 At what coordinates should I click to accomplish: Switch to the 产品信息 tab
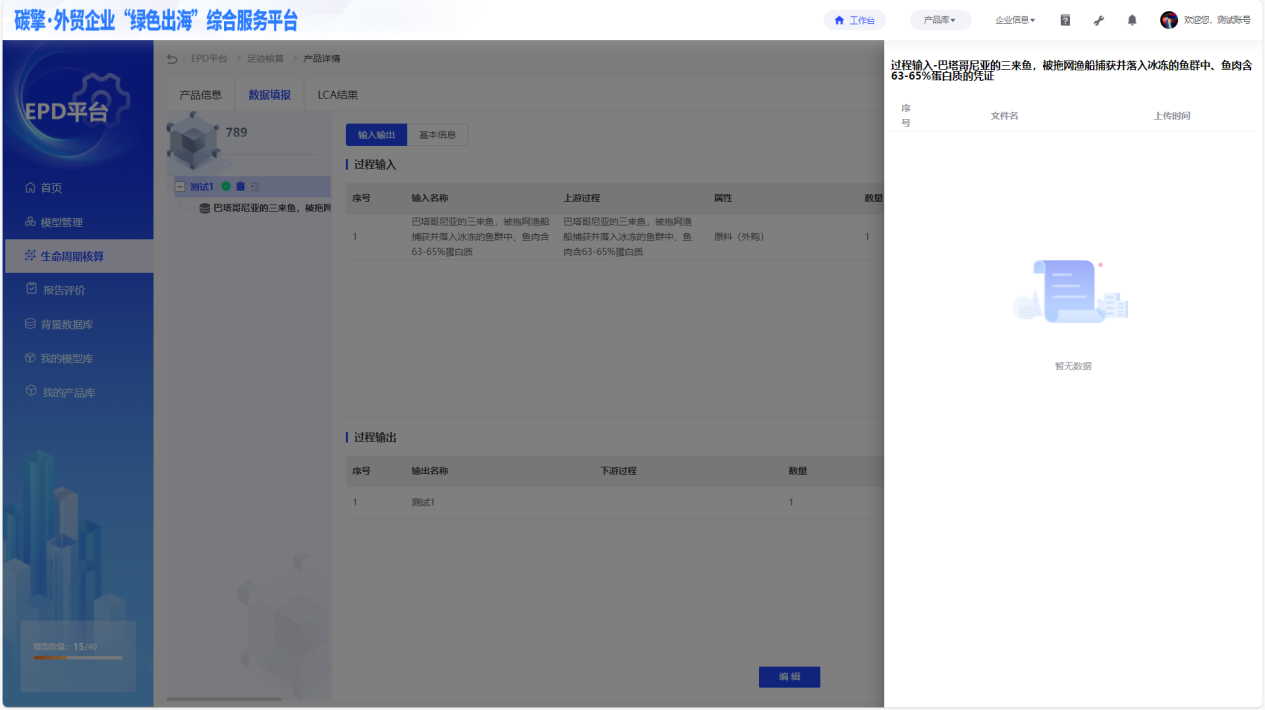(200, 95)
